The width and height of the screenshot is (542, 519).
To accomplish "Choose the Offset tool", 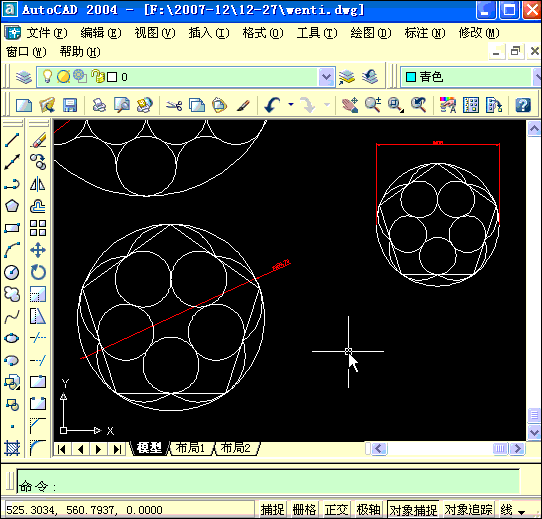I will click(38, 206).
